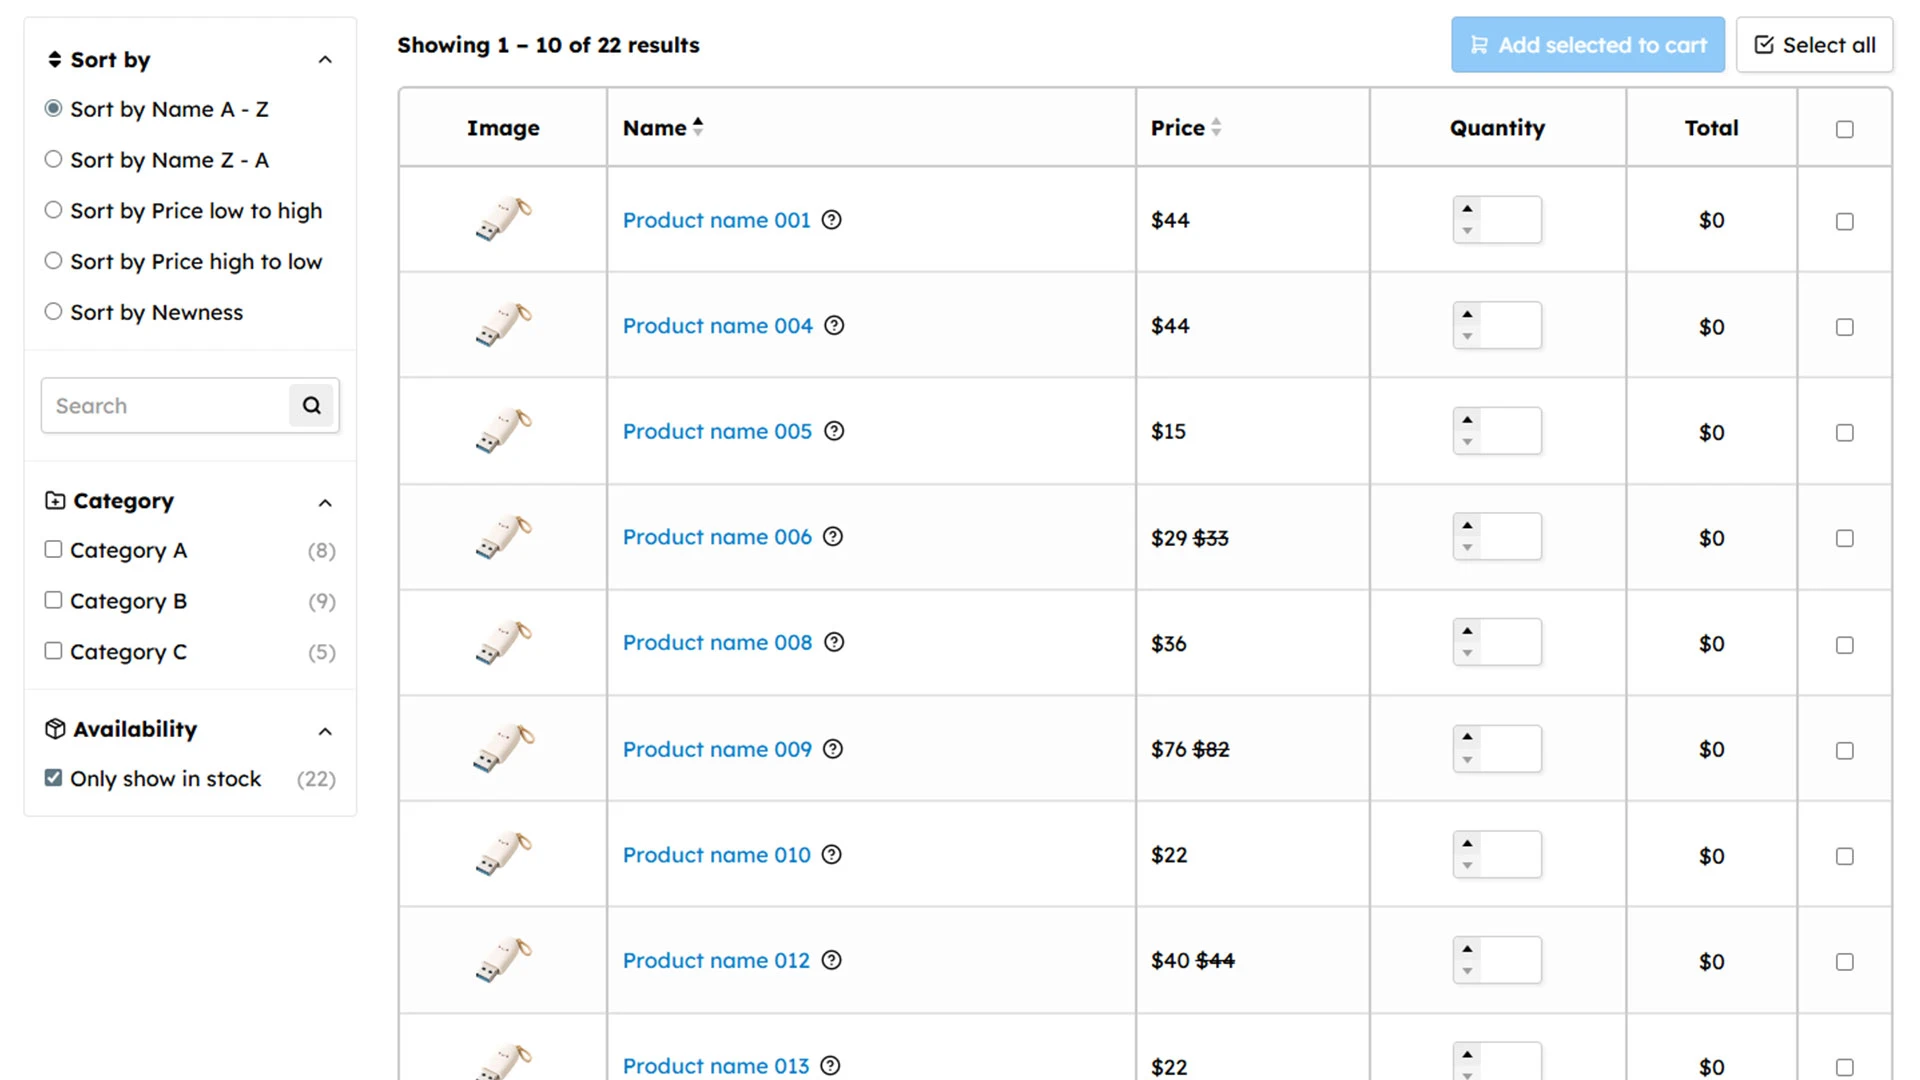The width and height of the screenshot is (1920, 1080).
Task: Click help icon beside Product name 012
Action: click(x=831, y=960)
